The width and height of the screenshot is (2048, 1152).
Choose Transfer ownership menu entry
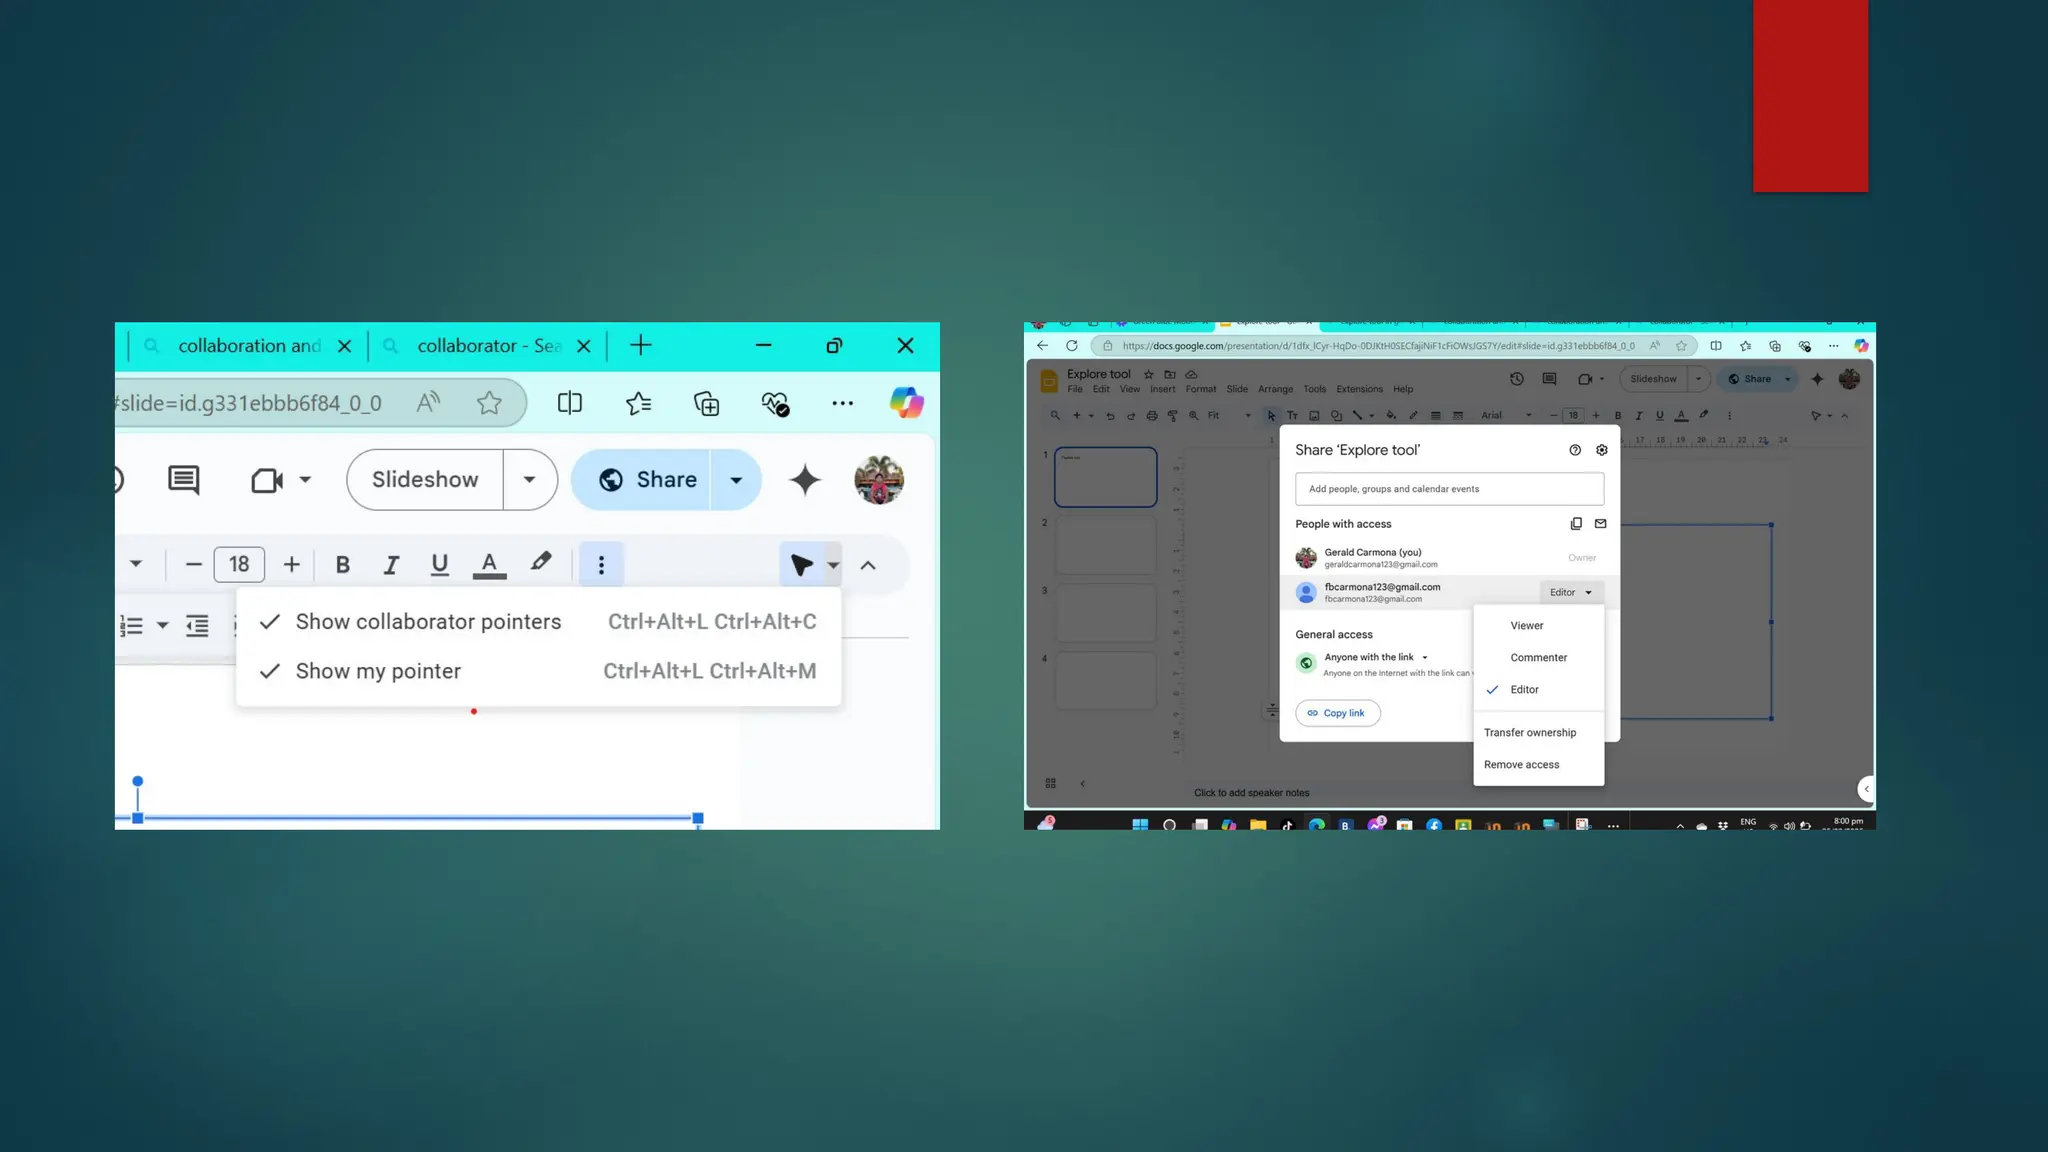tap(1530, 733)
